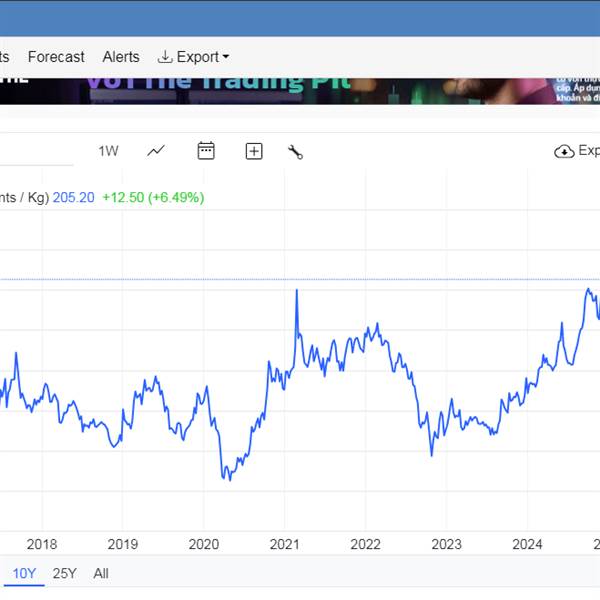Viewport: 600px width, 600px height.
Task: Click the cloud download export icon
Action: click(564, 151)
